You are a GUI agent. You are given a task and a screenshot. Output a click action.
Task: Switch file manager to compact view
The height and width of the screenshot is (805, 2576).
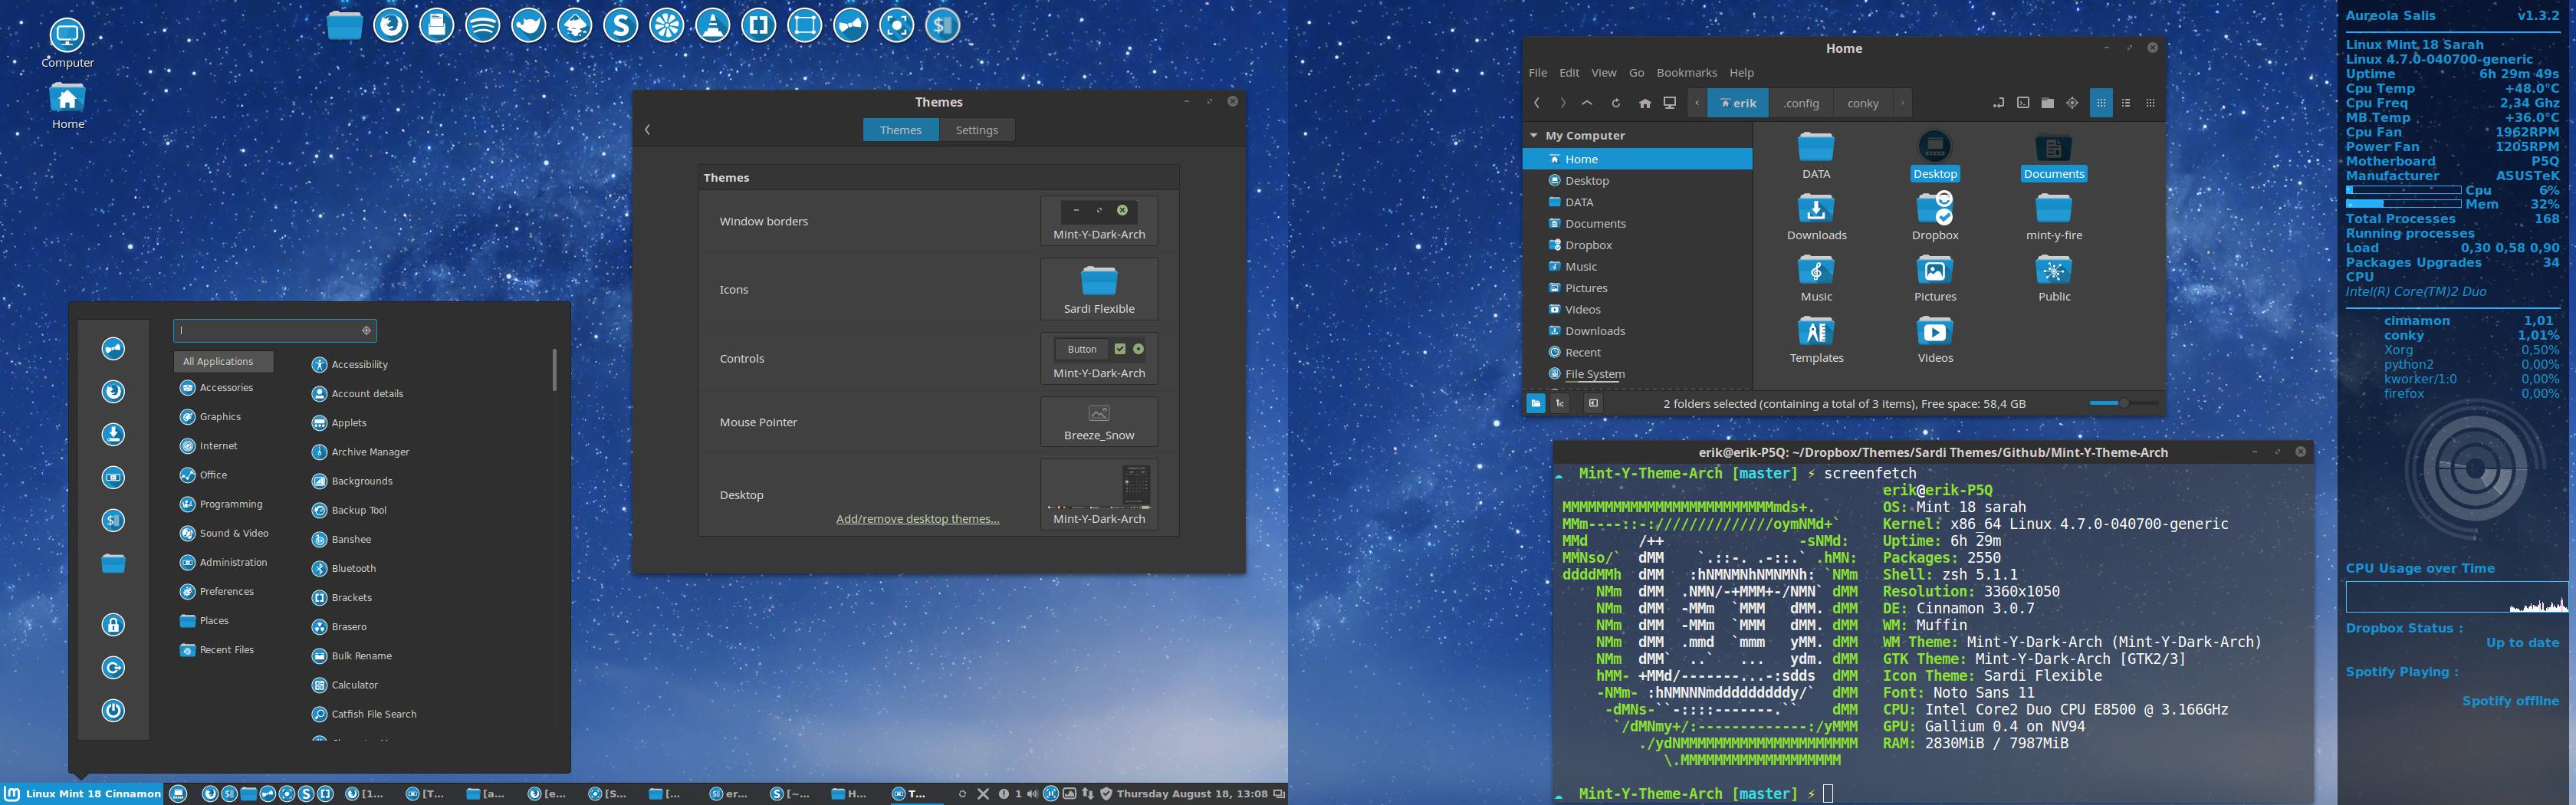point(2150,103)
